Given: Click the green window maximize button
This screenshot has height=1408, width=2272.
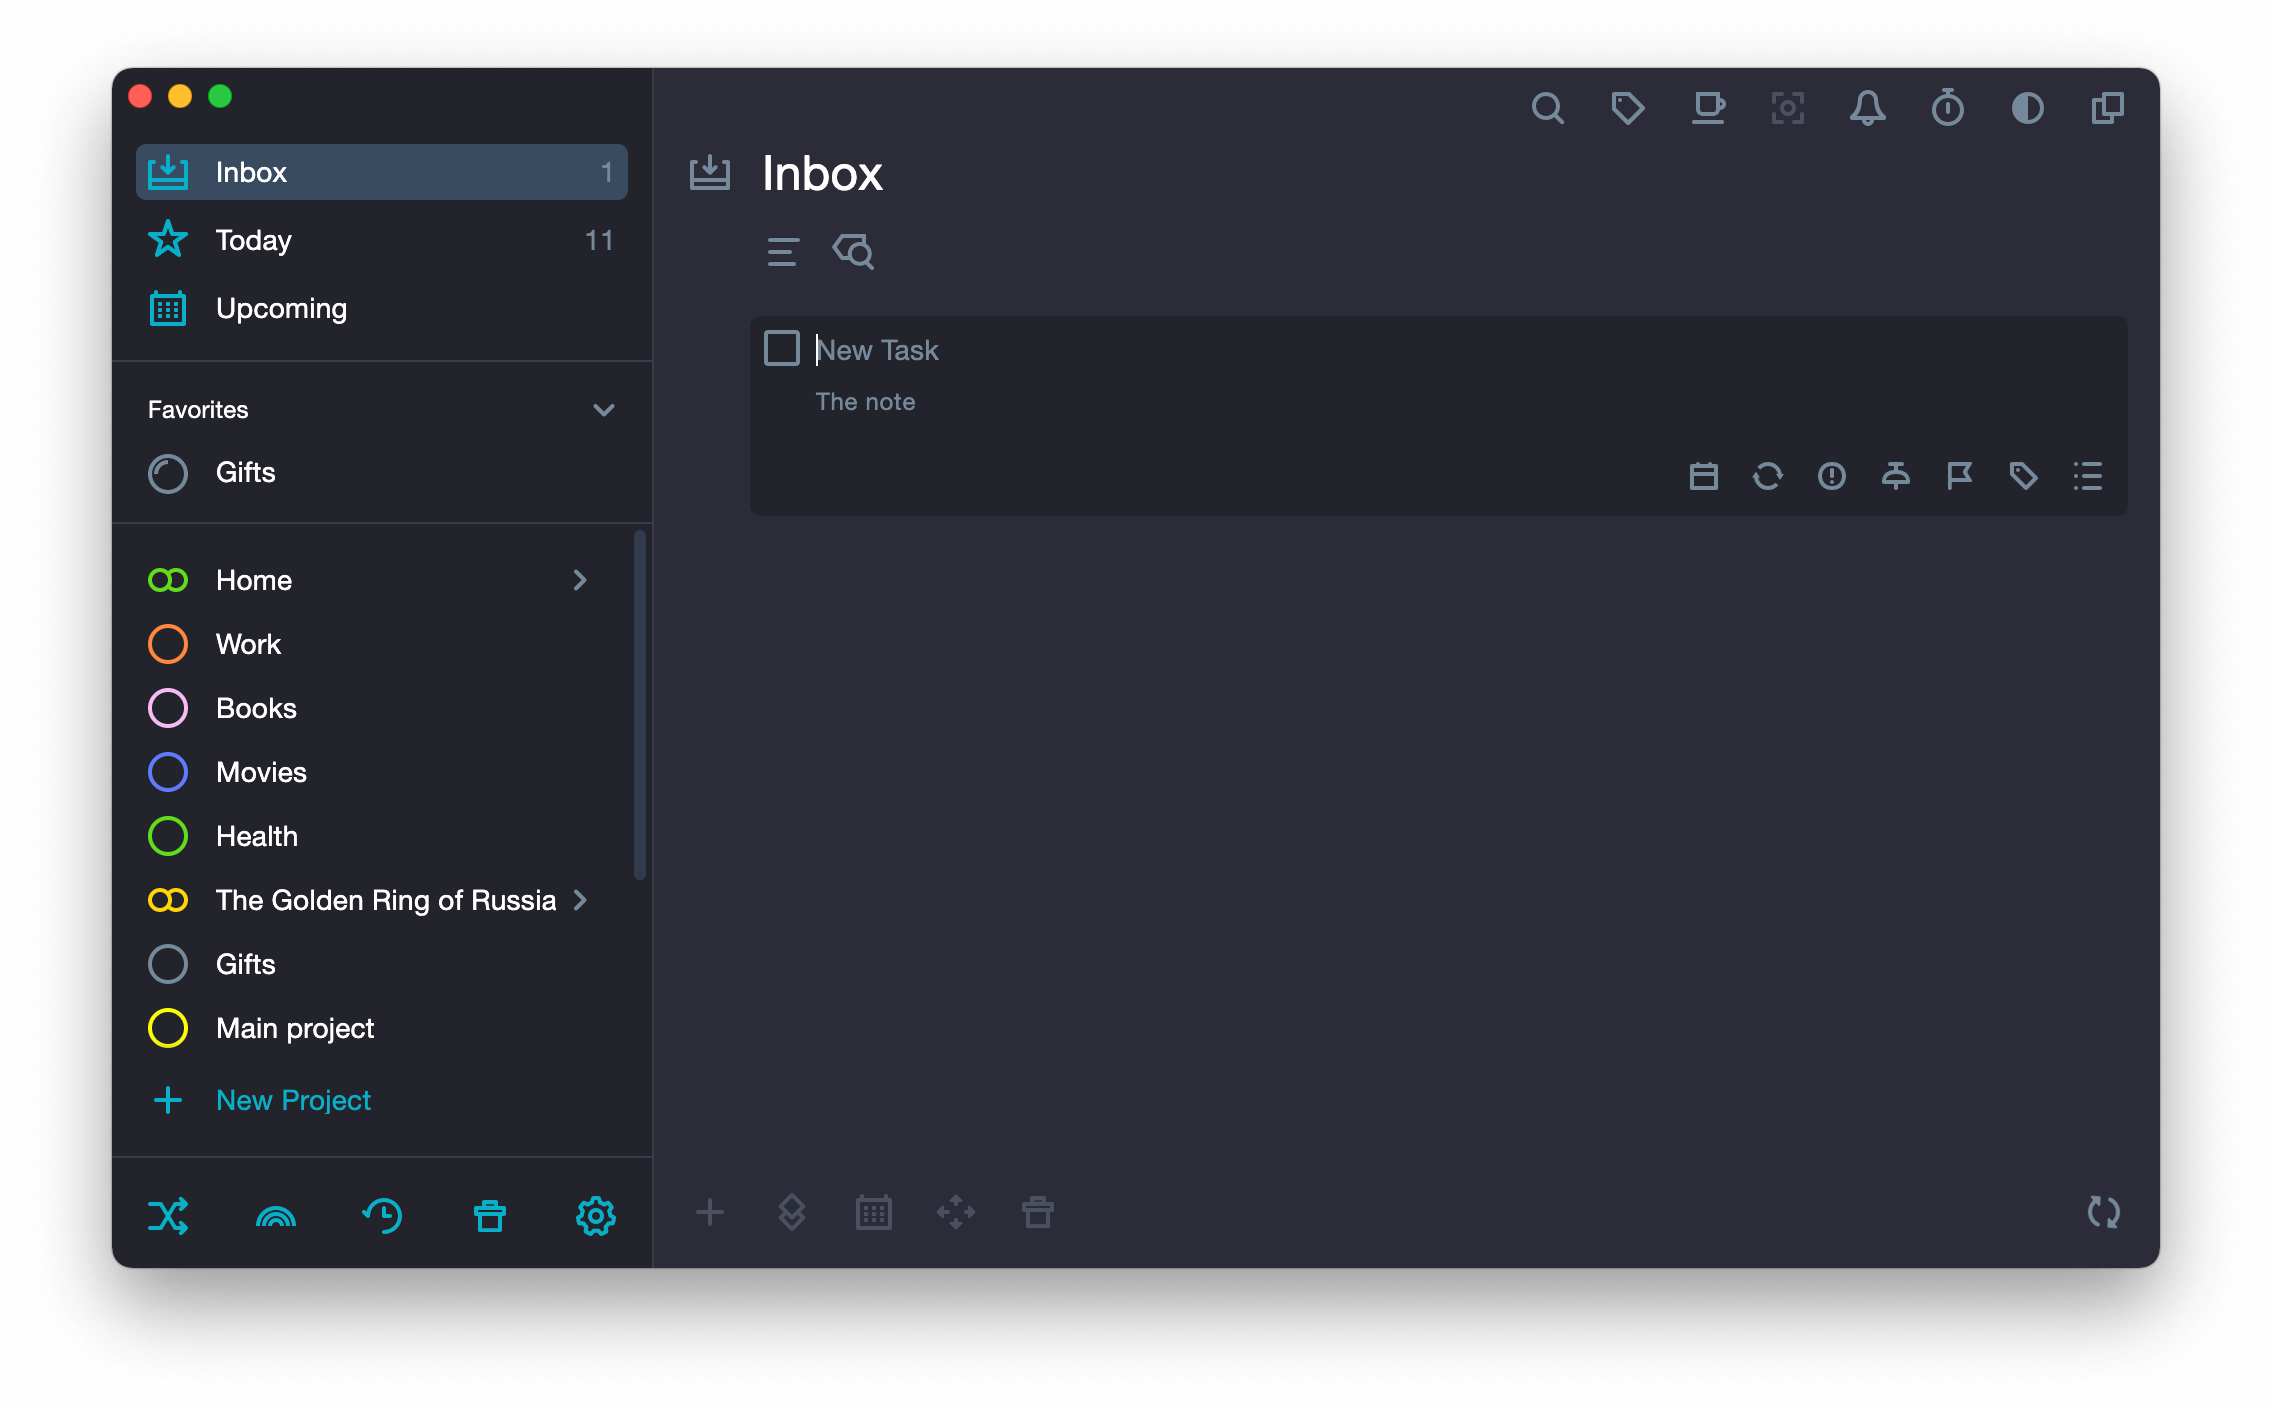Looking at the screenshot, I should 220,96.
